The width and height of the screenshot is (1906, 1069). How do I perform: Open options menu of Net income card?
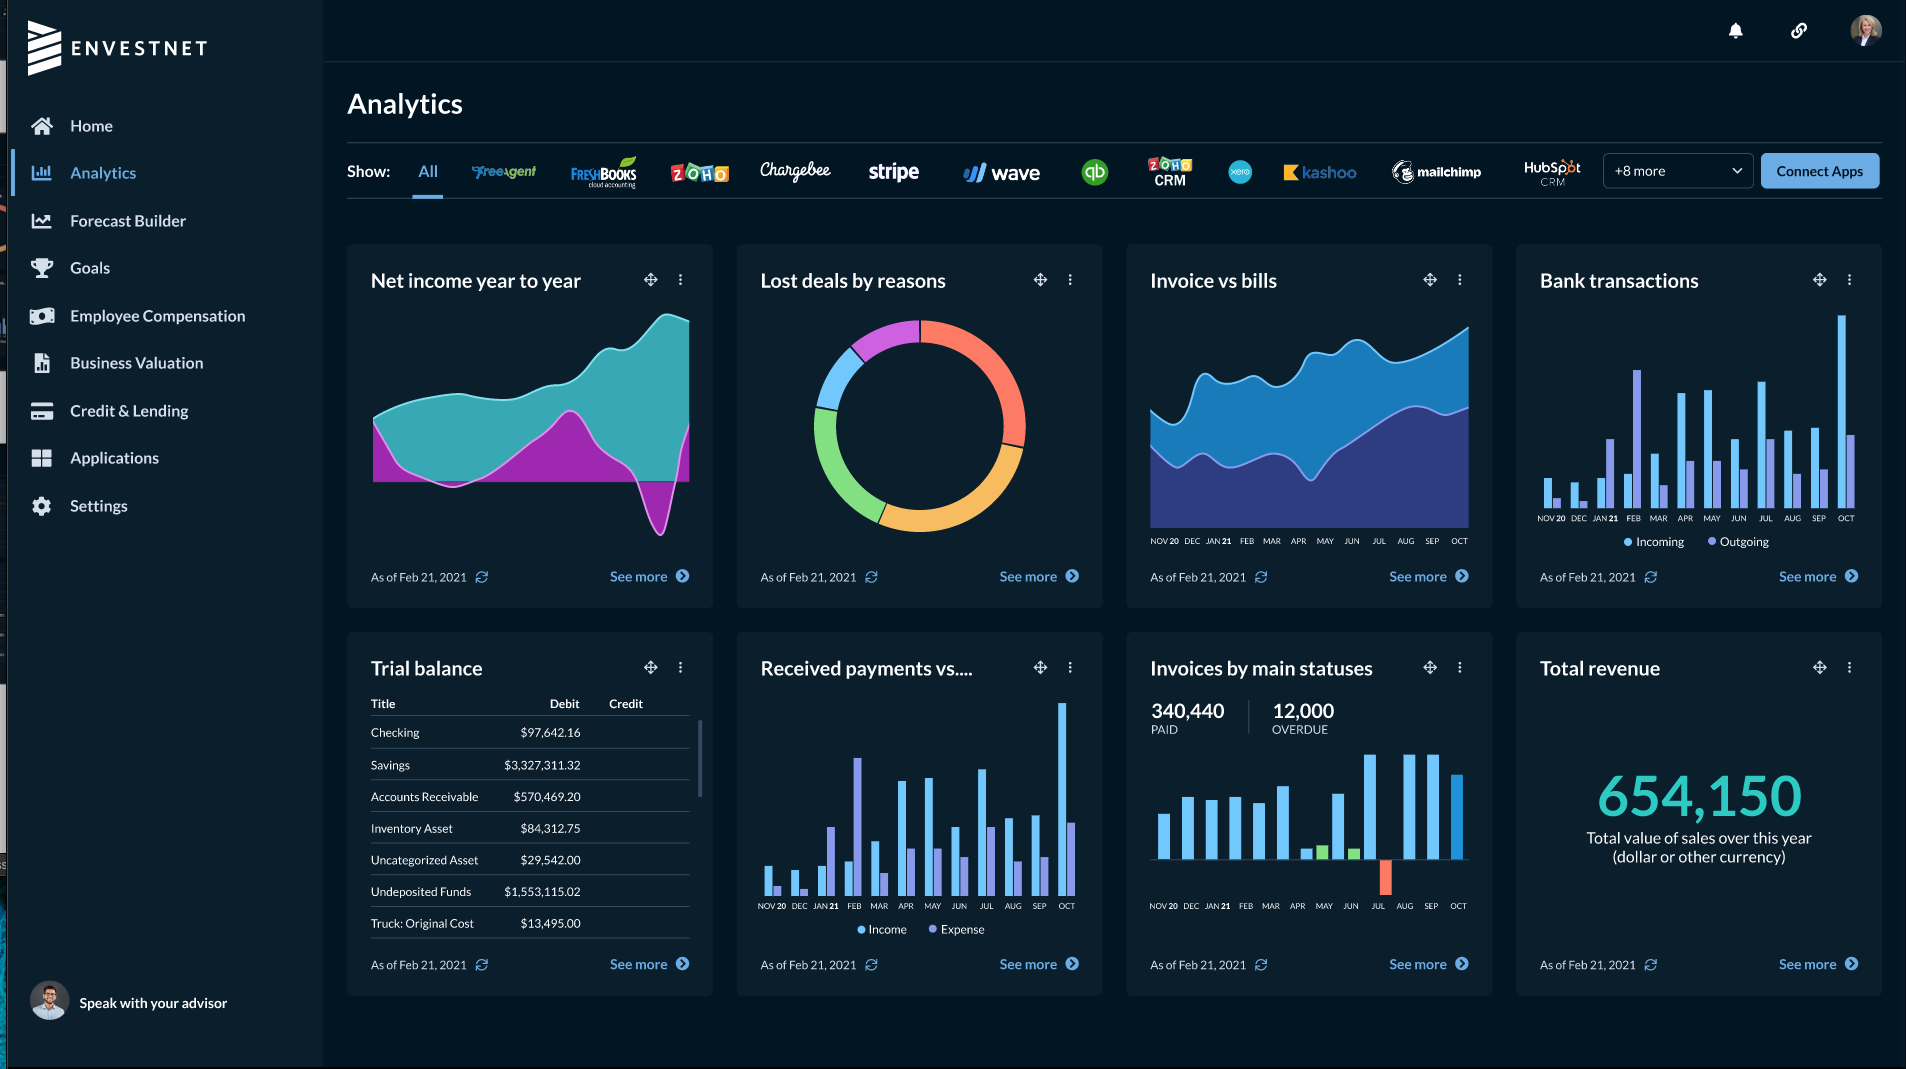681,280
